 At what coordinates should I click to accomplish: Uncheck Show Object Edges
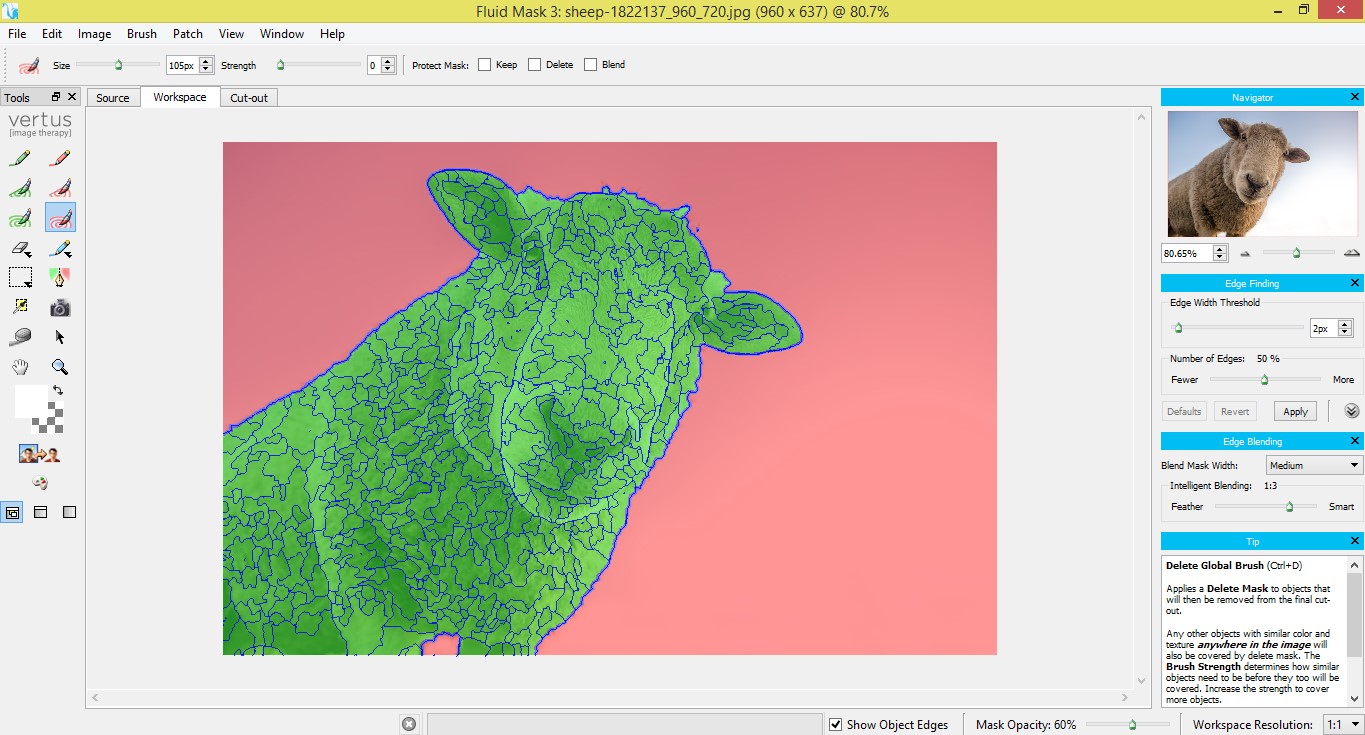tap(835, 724)
